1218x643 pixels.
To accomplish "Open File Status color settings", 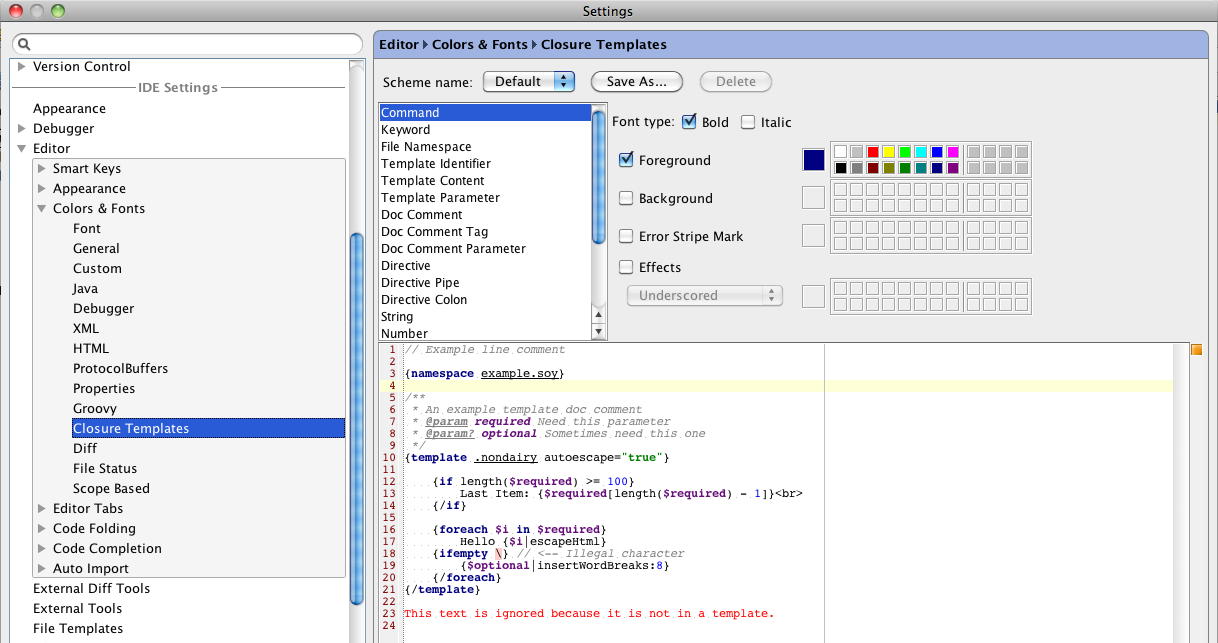I will [105, 469].
